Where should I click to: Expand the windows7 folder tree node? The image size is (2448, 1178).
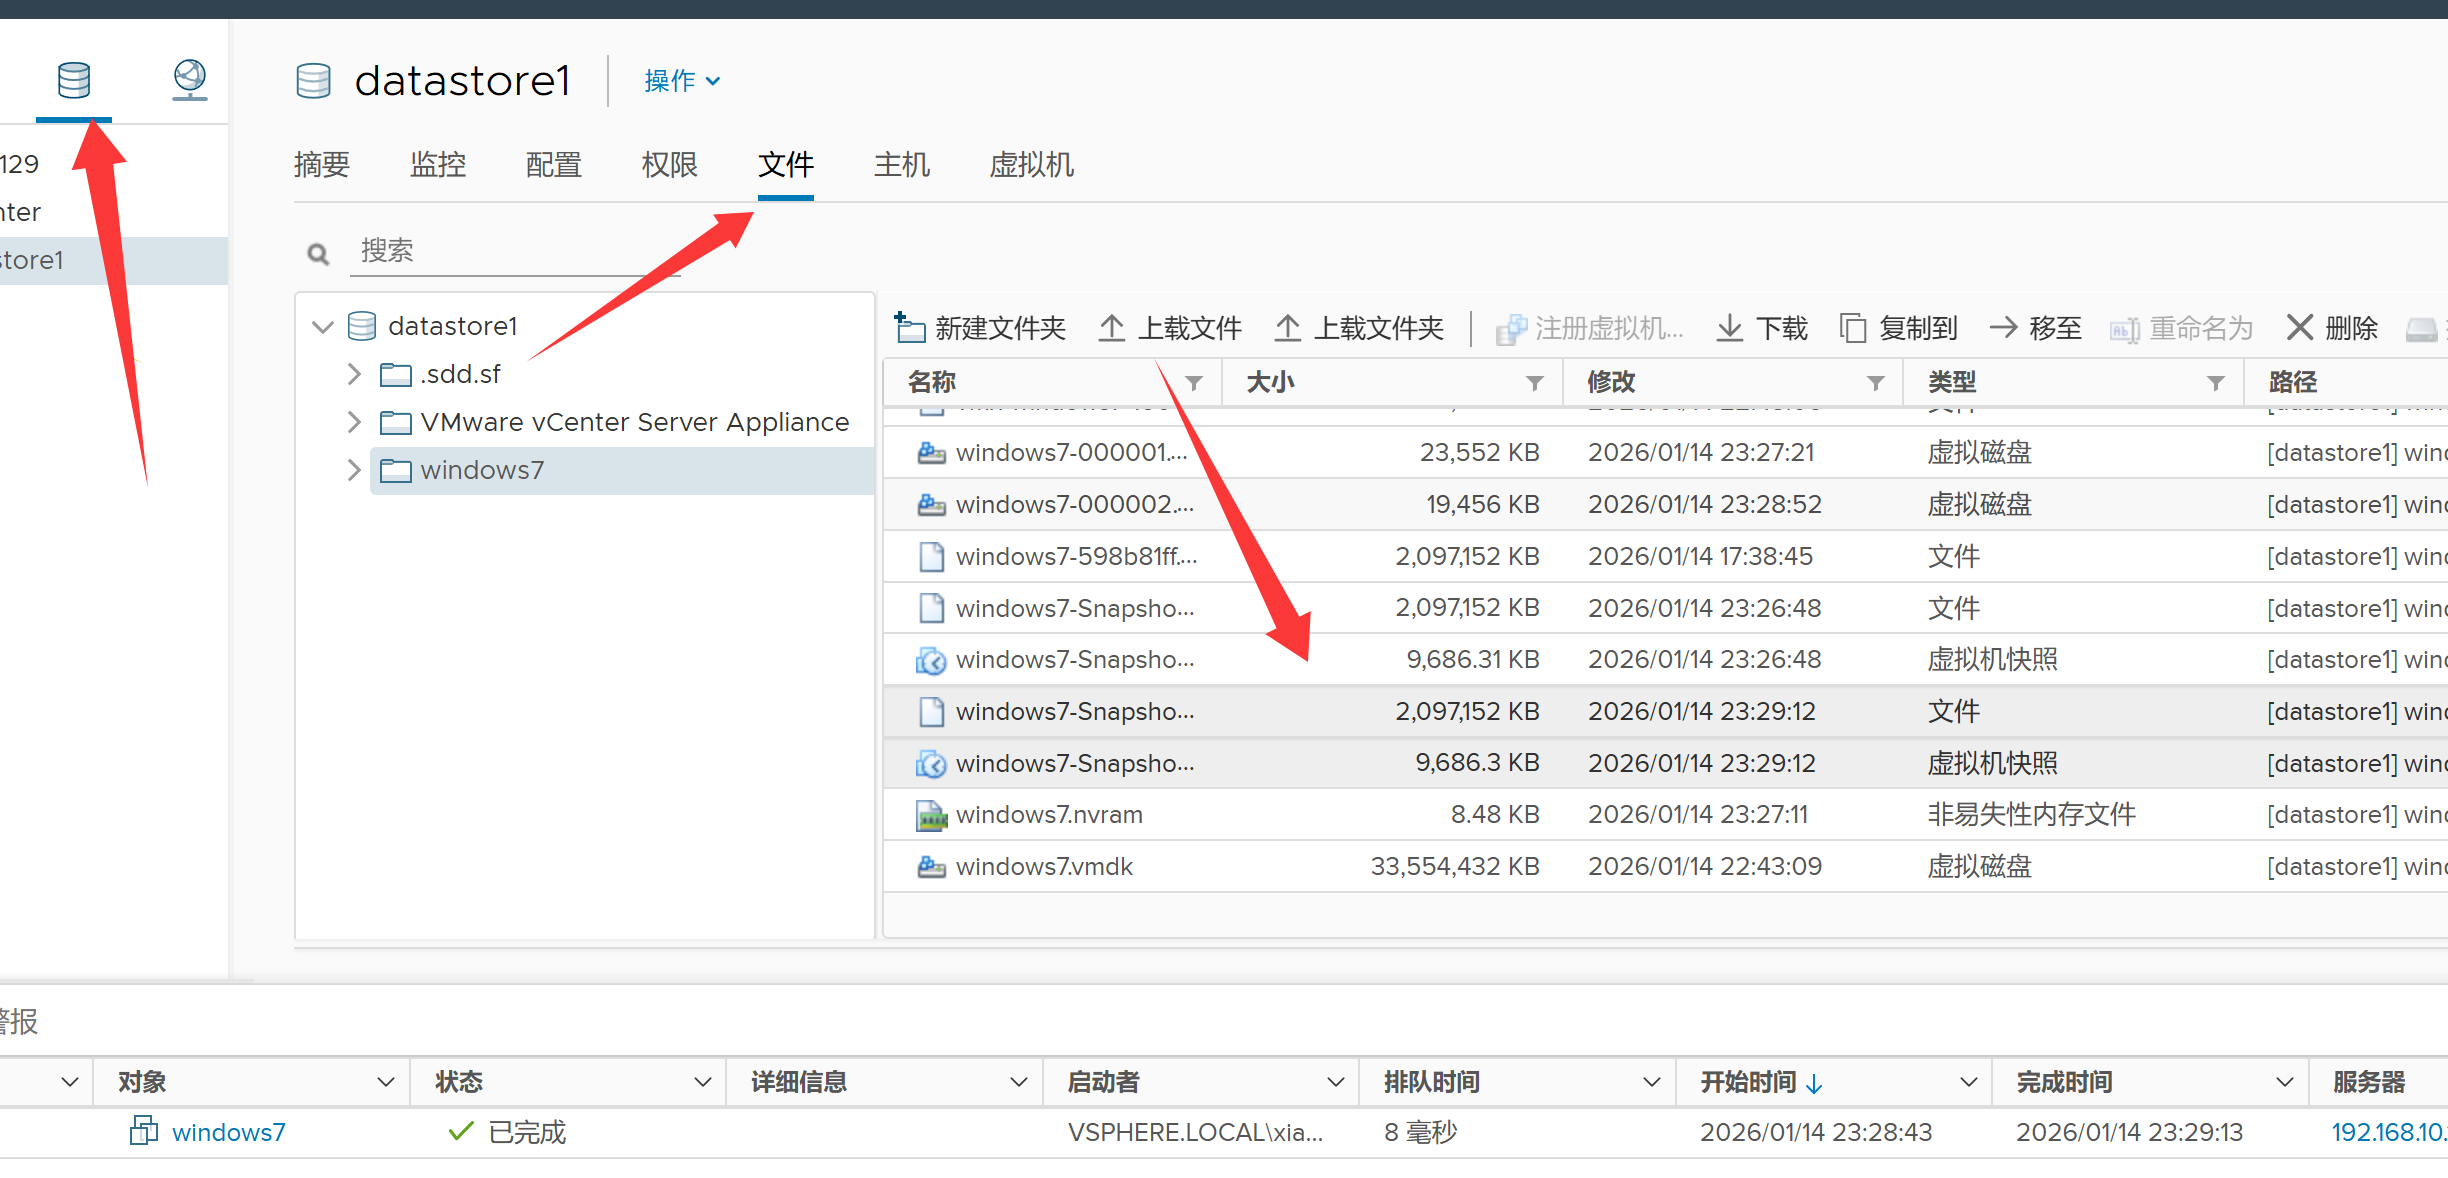pos(354,470)
